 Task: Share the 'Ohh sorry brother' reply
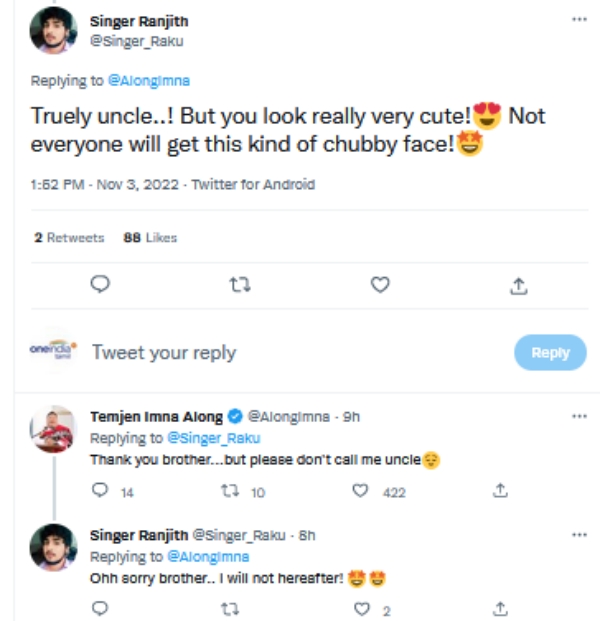tap(501, 608)
